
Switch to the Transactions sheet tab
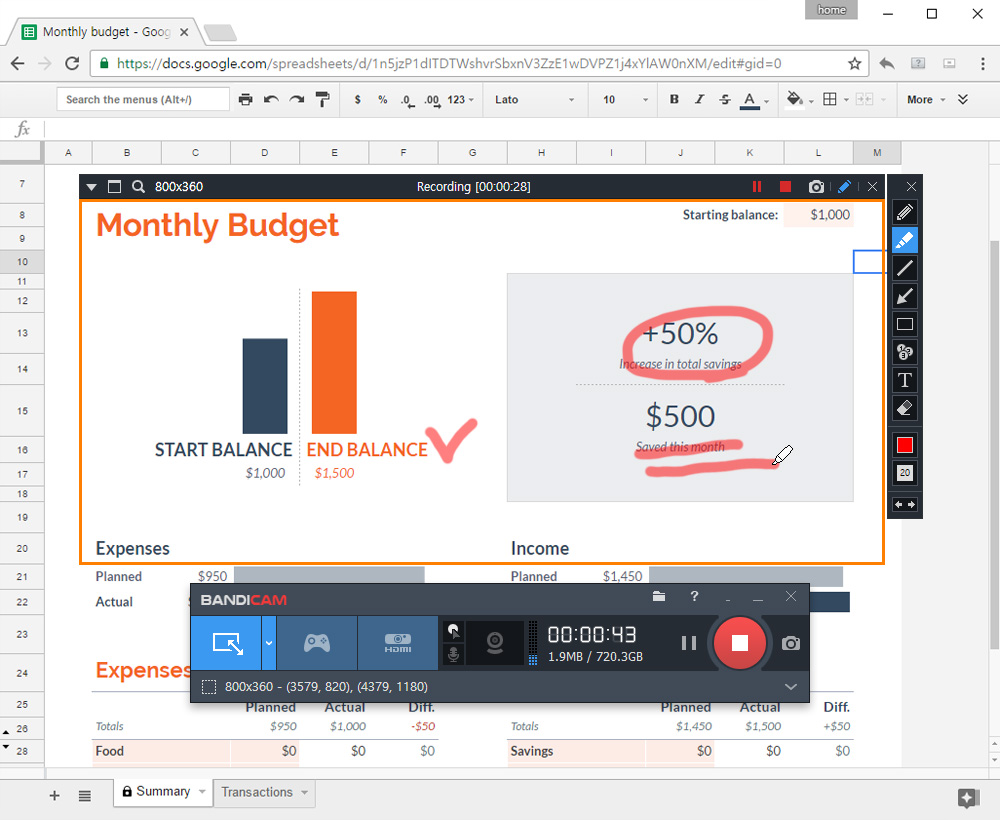(x=264, y=792)
